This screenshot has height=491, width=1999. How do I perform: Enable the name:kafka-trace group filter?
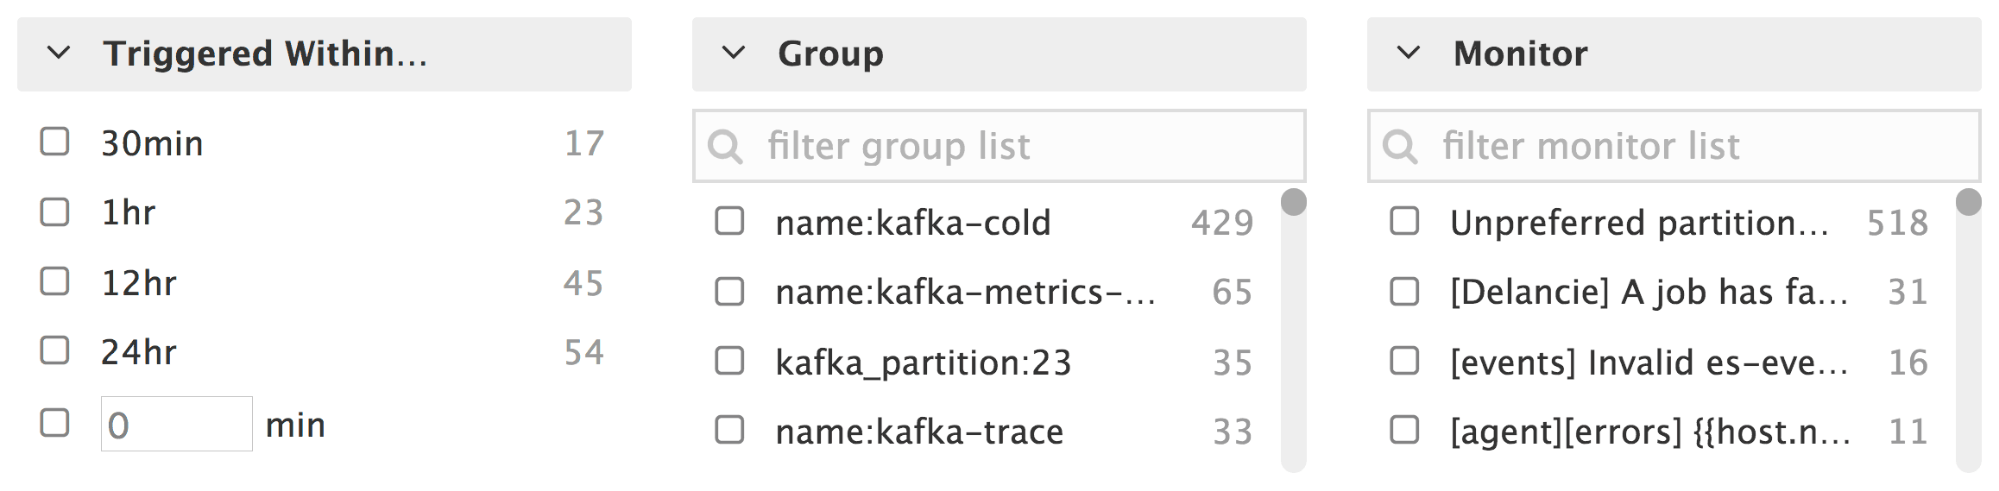(730, 430)
